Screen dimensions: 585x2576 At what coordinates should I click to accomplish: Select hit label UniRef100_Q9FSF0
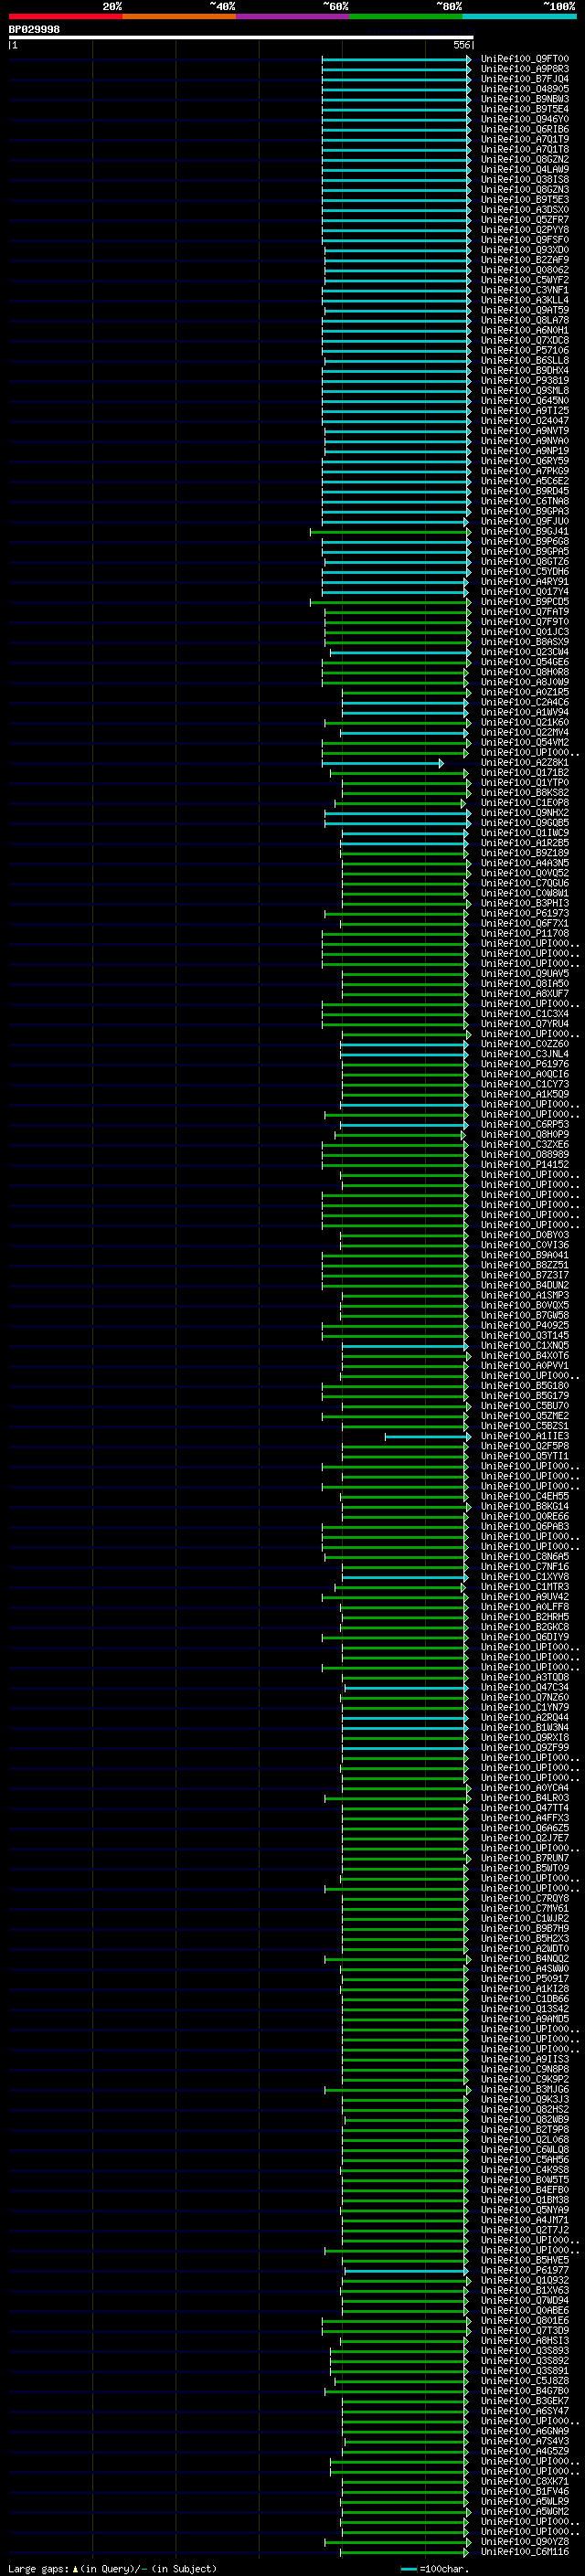525,240
